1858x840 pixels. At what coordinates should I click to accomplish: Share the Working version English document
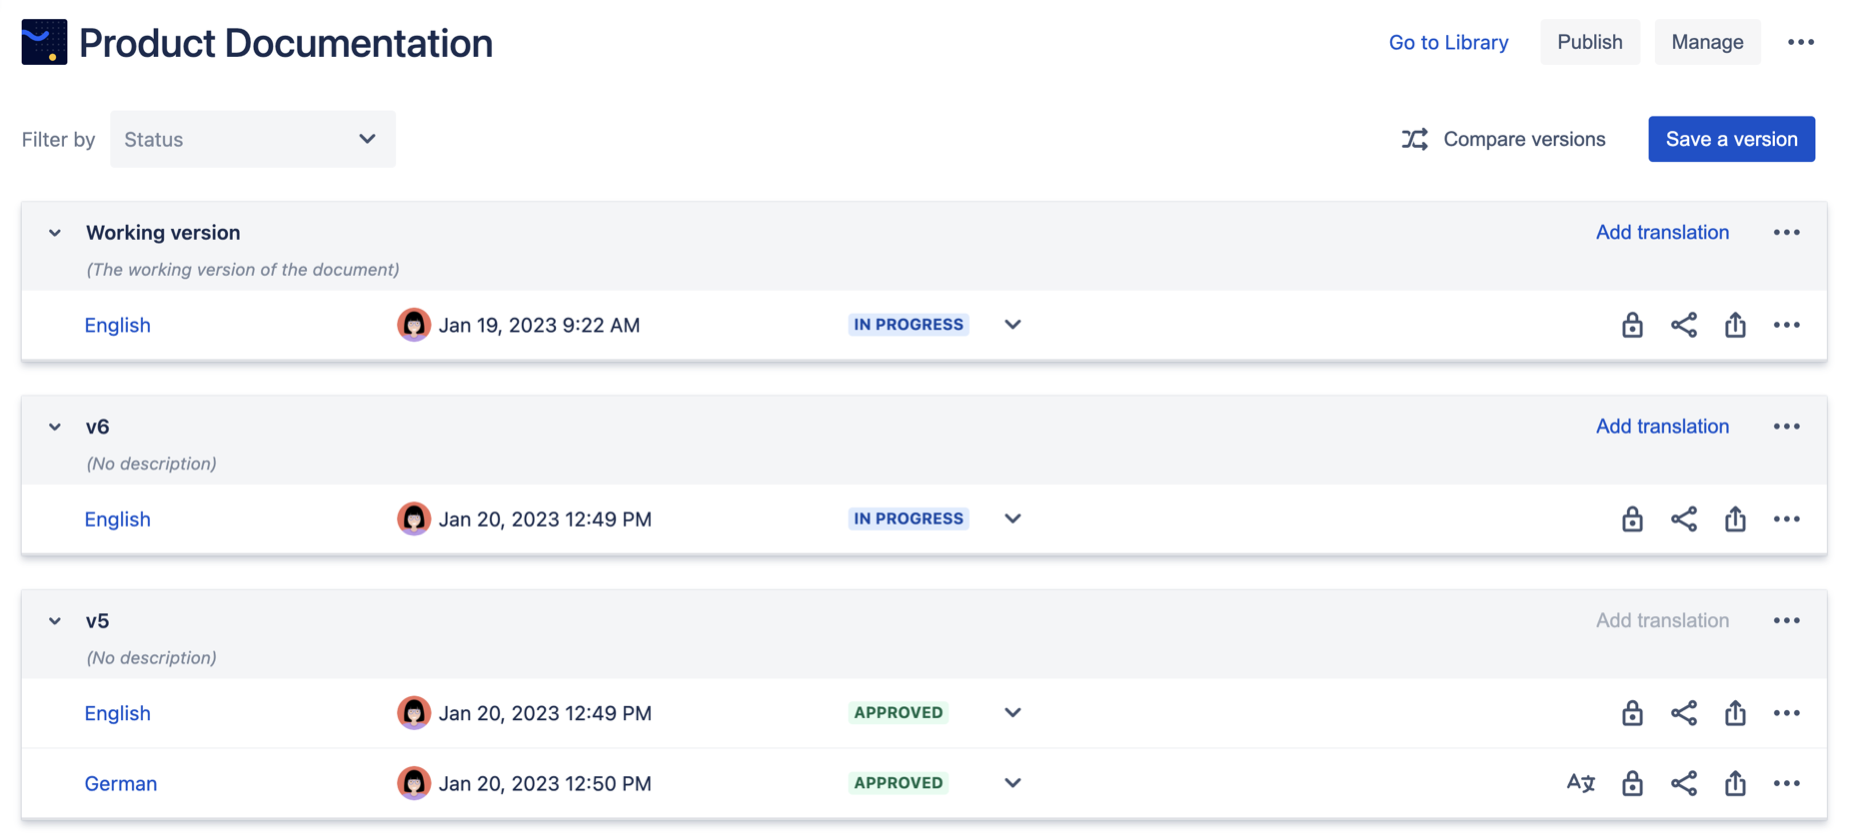(1684, 324)
